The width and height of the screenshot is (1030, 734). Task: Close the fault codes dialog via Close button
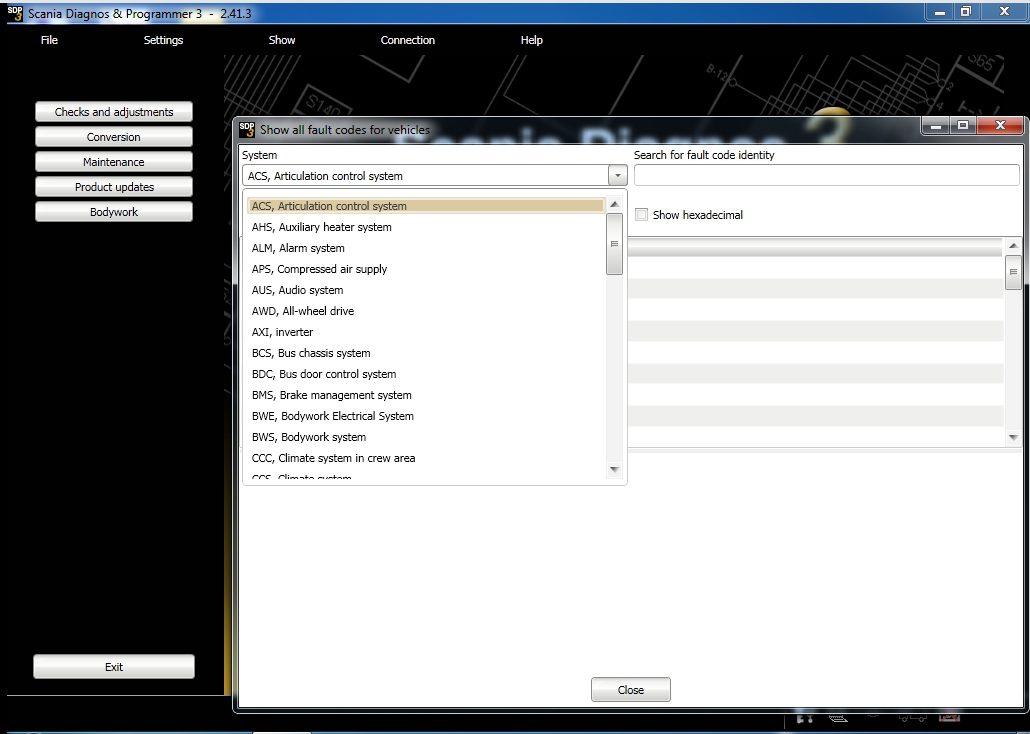point(631,689)
